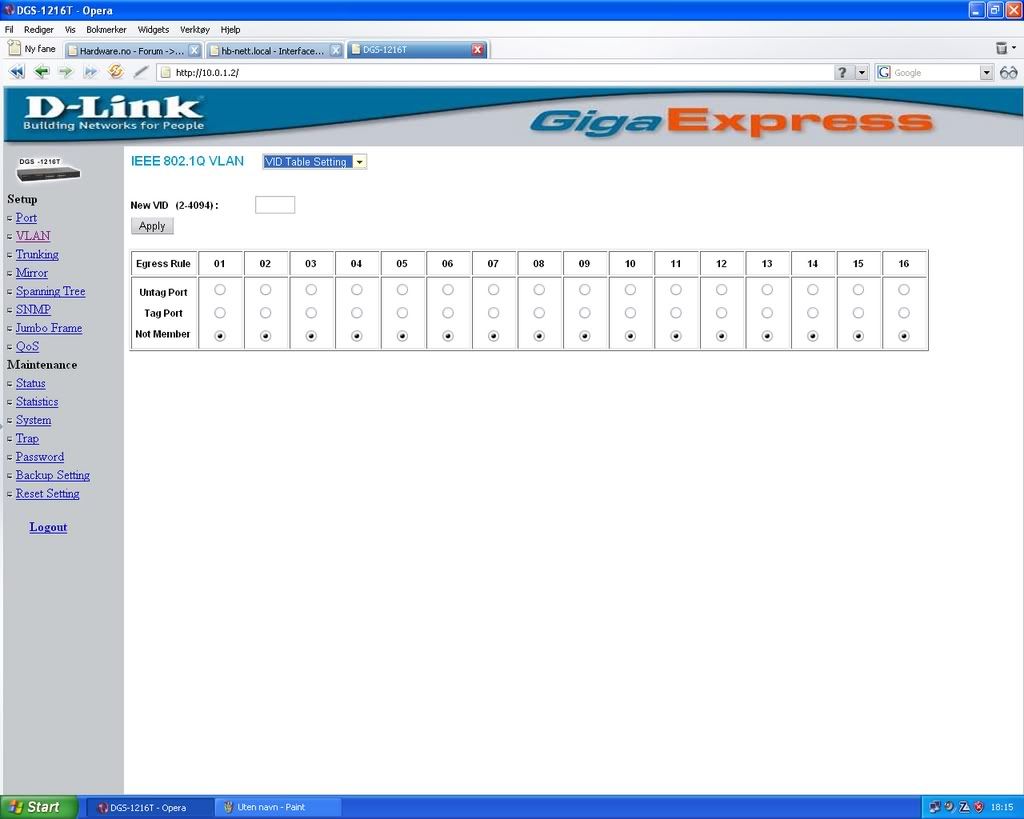1024x819 pixels.
Task: Select Tag Port for port 08
Action: (x=539, y=313)
